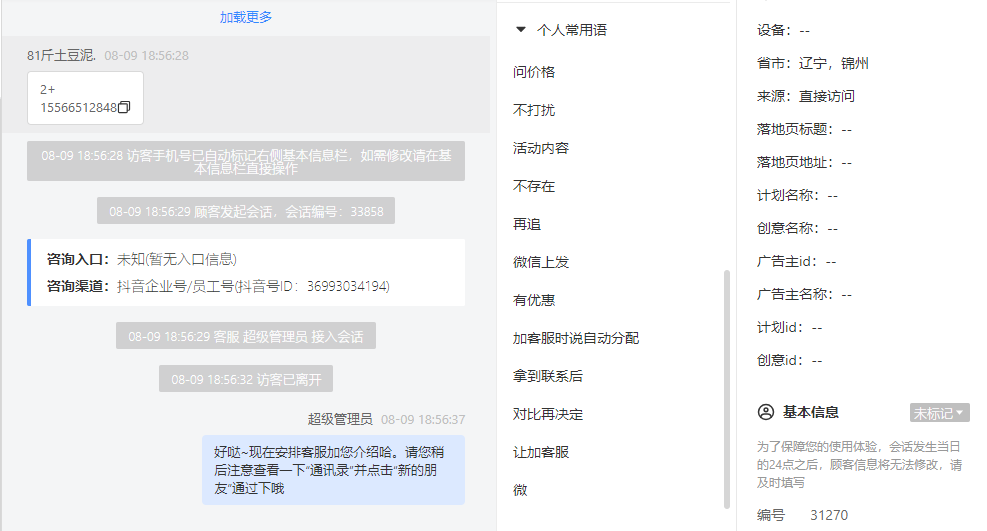
Task: Insert the 对比再决定 quick phrase
Action: coord(548,414)
